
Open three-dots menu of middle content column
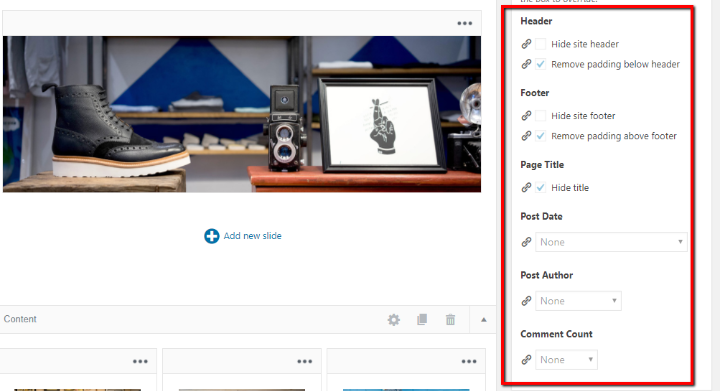[x=304, y=362]
